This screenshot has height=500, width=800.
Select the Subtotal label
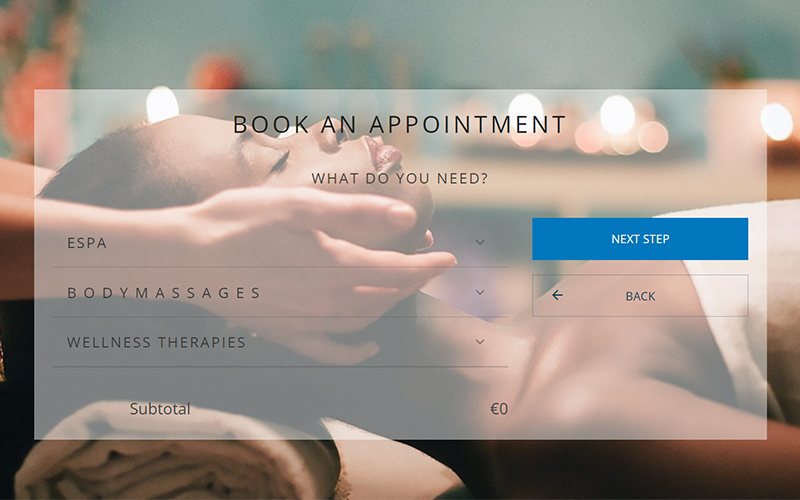[160, 409]
